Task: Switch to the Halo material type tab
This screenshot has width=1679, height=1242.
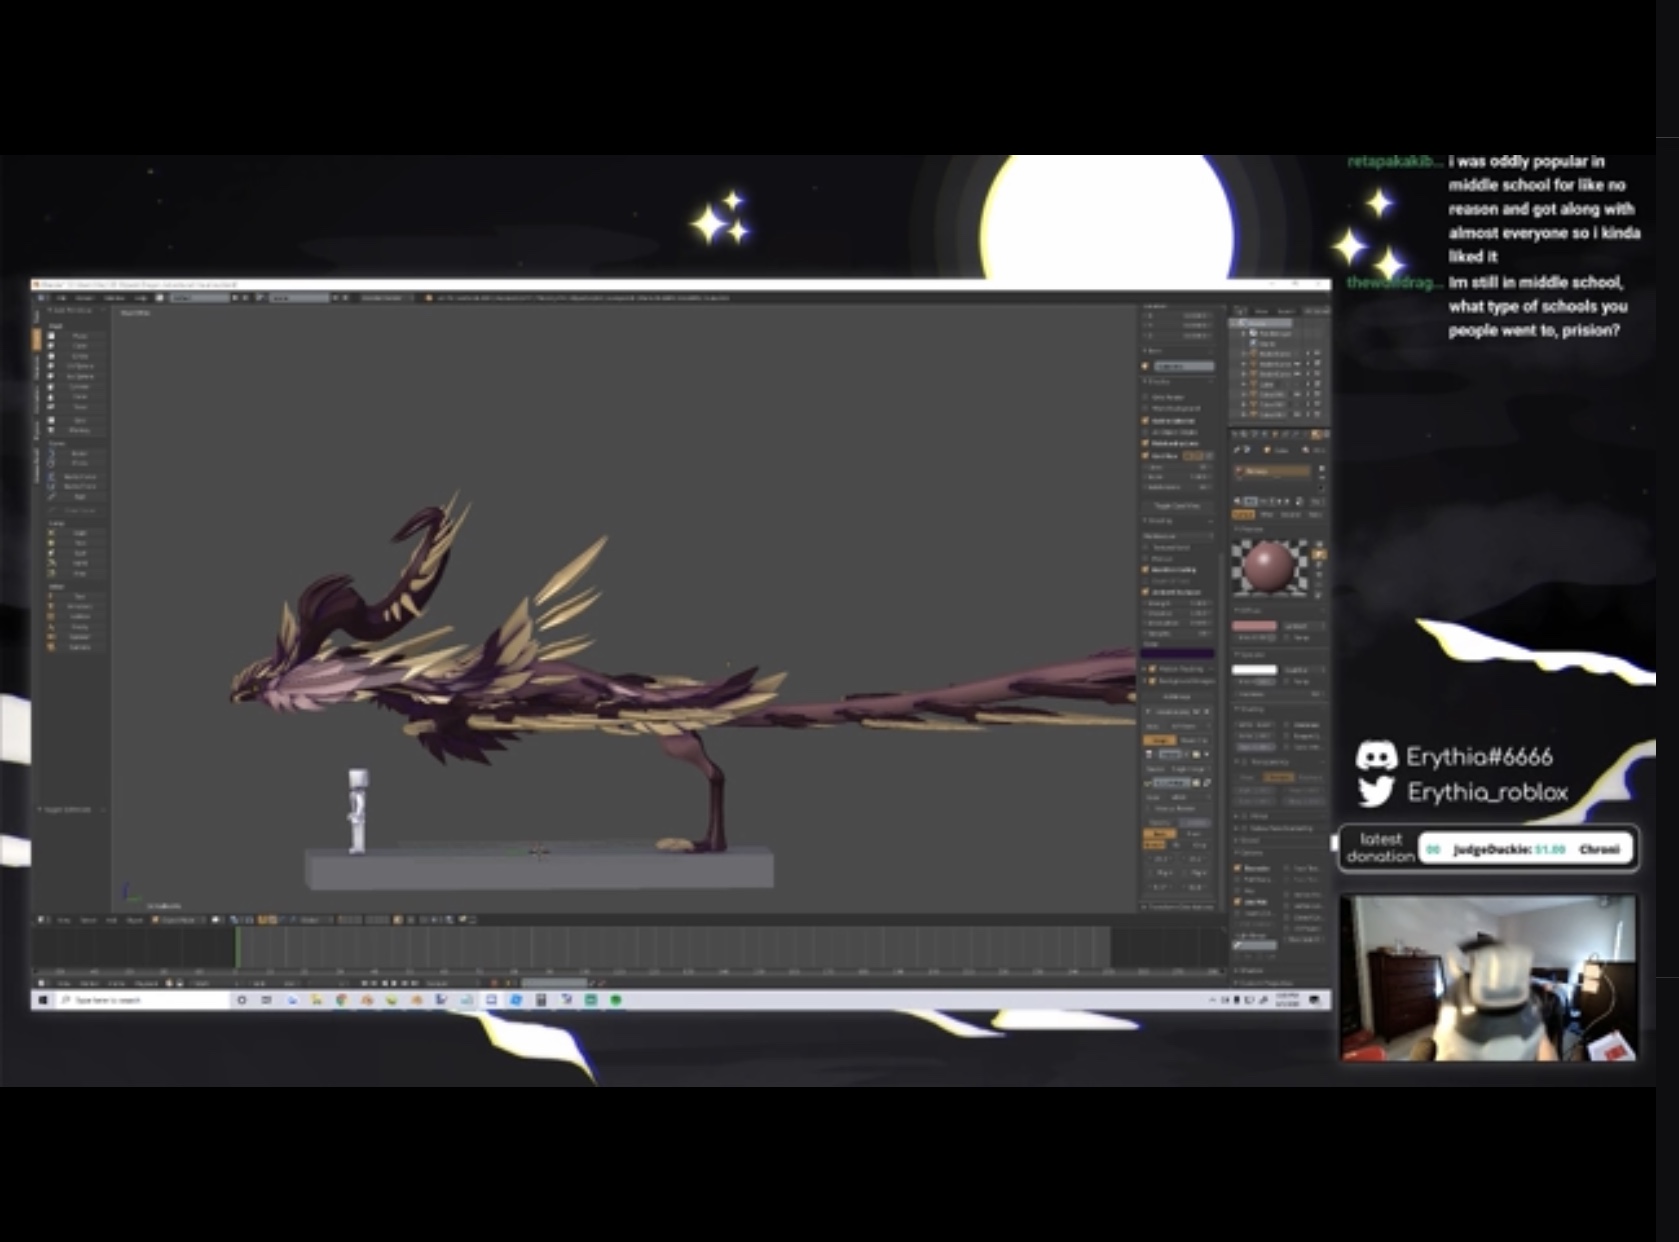Action: (x=1315, y=514)
